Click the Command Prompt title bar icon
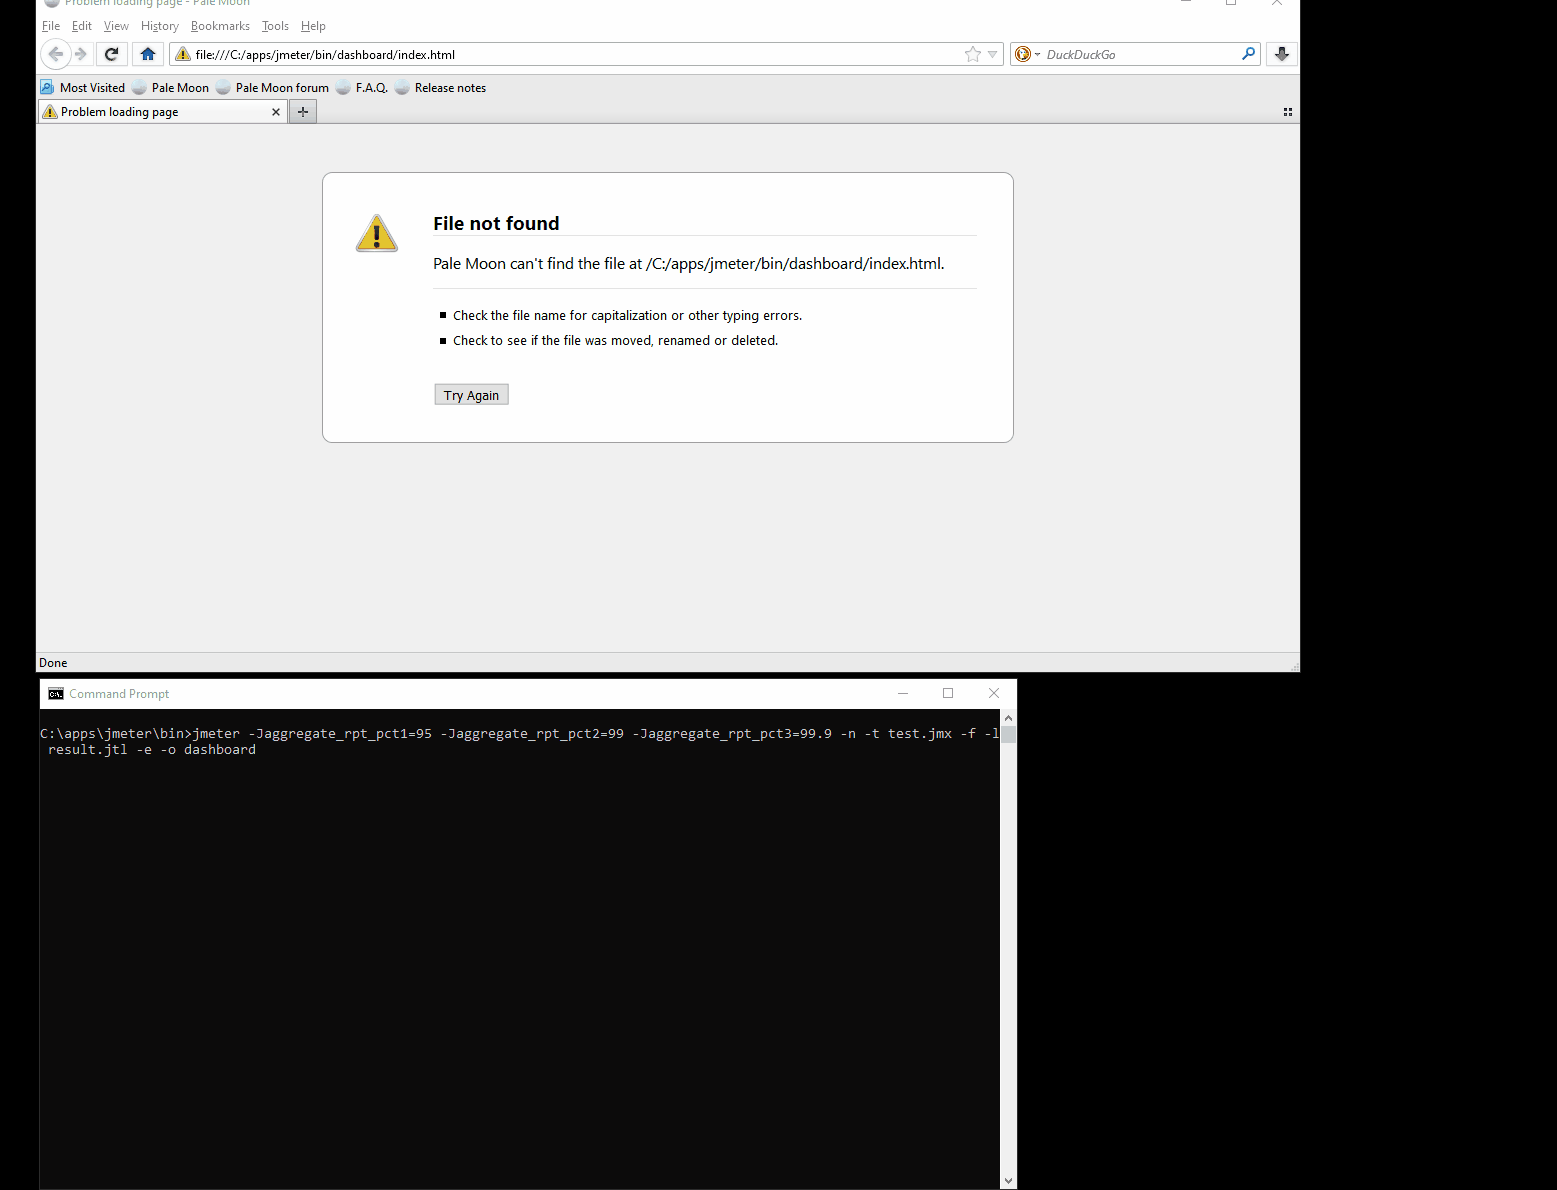The image size is (1557, 1190). [56, 694]
